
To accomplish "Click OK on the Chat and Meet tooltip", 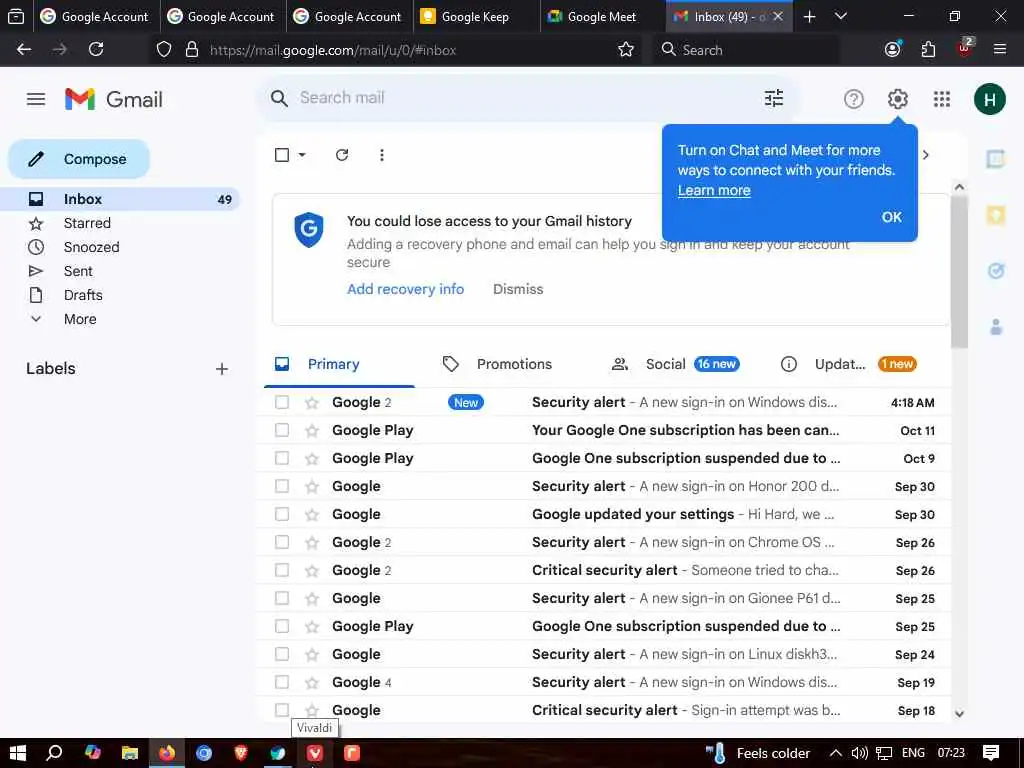I will [891, 217].
